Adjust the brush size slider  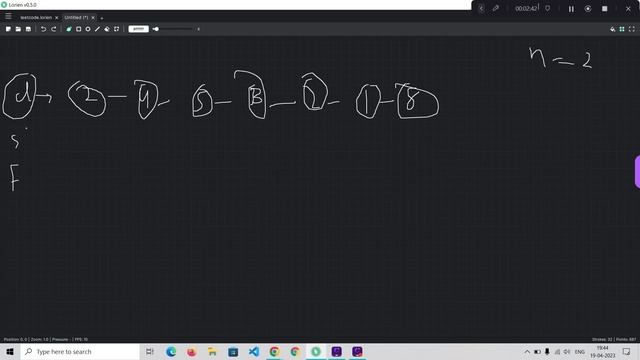click(x=174, y=29)
